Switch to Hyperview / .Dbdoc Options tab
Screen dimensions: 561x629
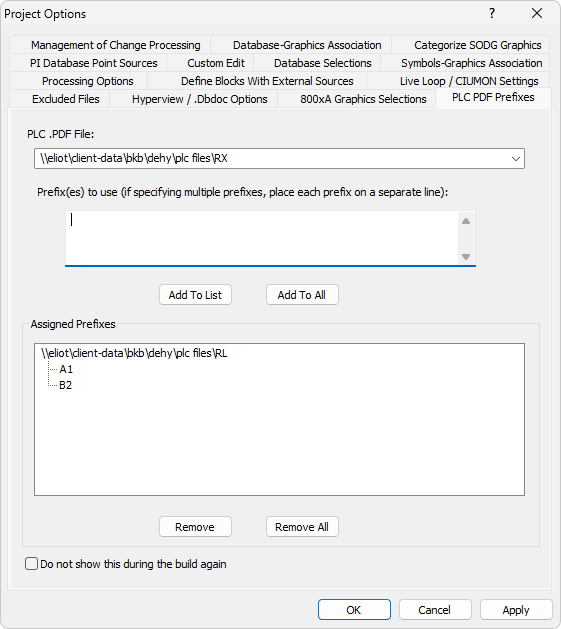193,99
